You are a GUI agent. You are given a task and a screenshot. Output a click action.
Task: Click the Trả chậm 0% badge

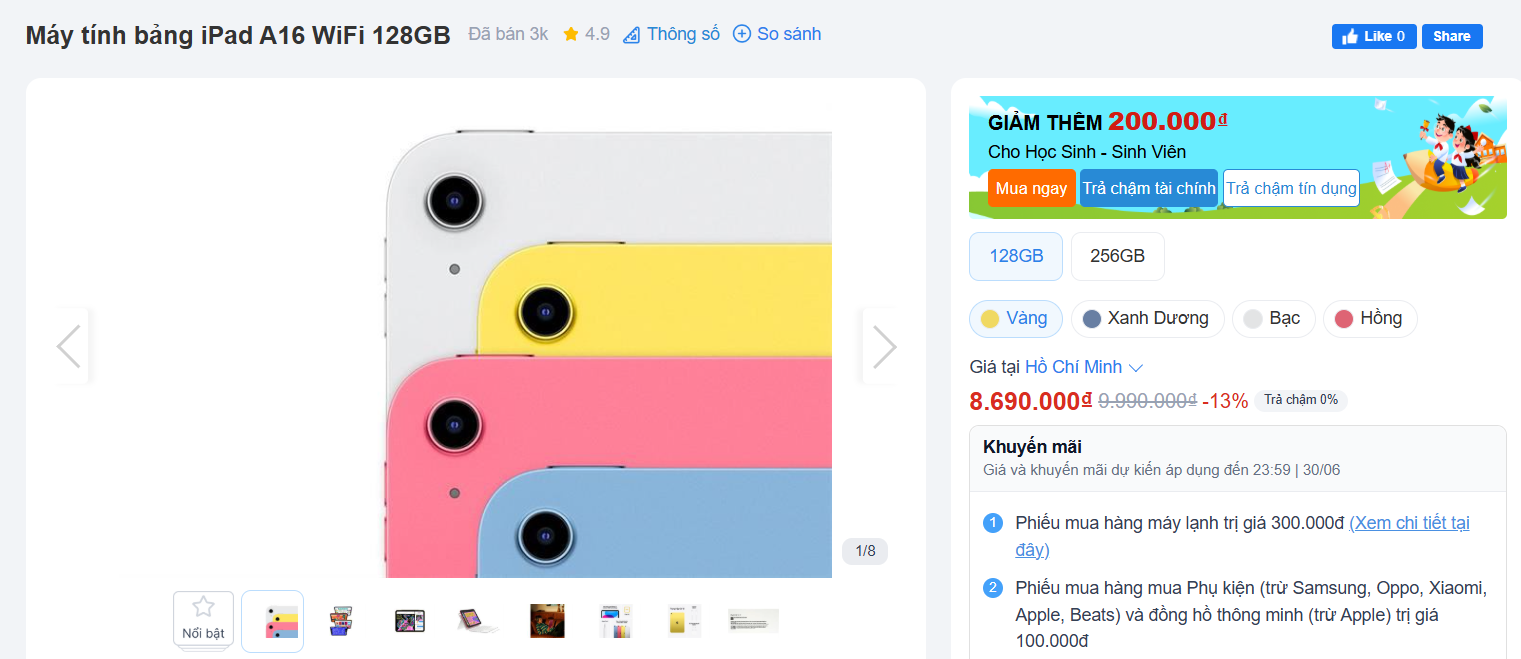pos(1300,400)
